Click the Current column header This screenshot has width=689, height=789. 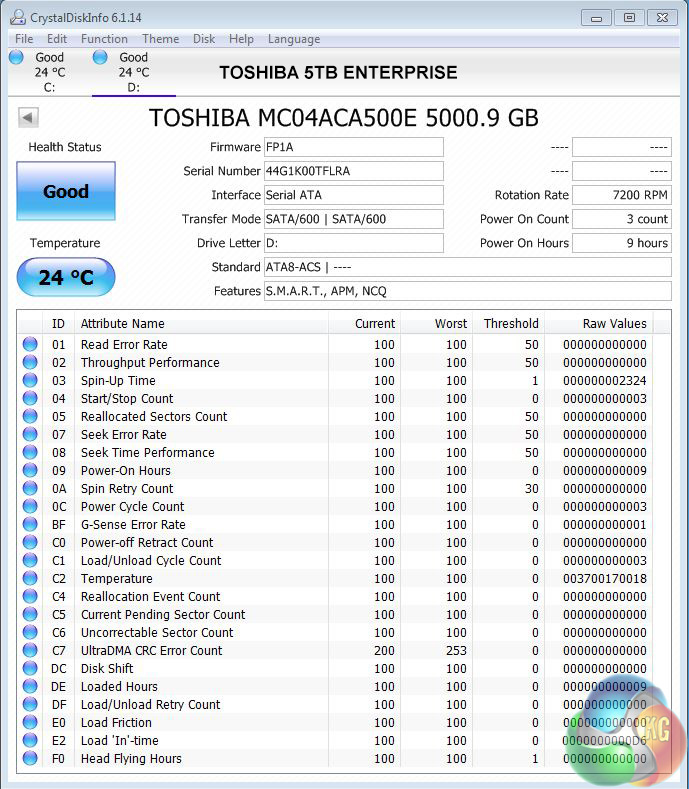364,324
